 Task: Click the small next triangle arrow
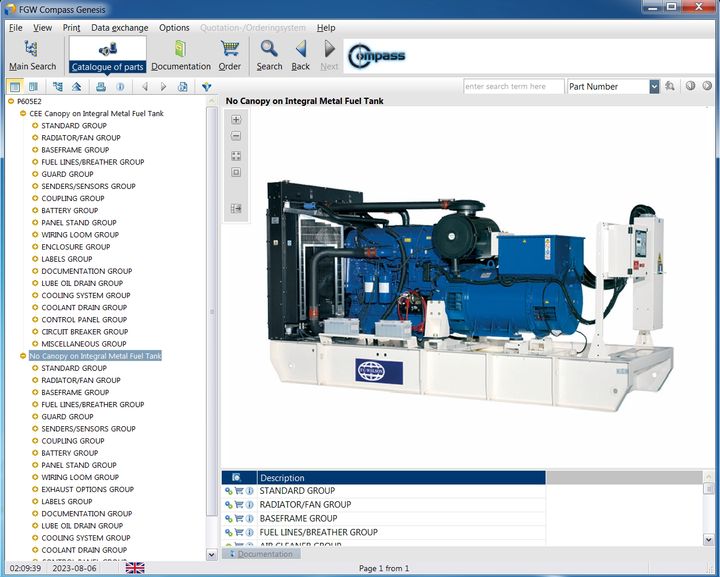coord(163,86)
